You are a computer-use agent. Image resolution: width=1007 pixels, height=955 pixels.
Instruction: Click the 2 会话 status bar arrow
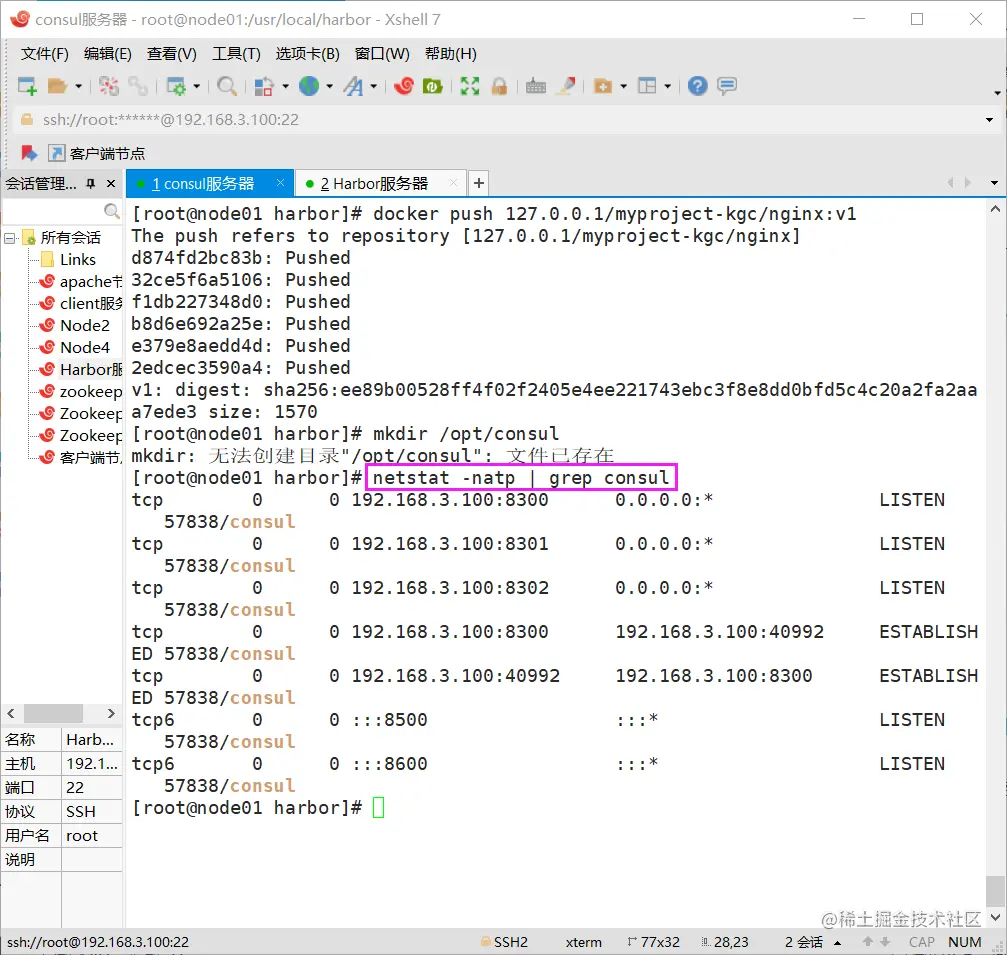click(837, 942)
